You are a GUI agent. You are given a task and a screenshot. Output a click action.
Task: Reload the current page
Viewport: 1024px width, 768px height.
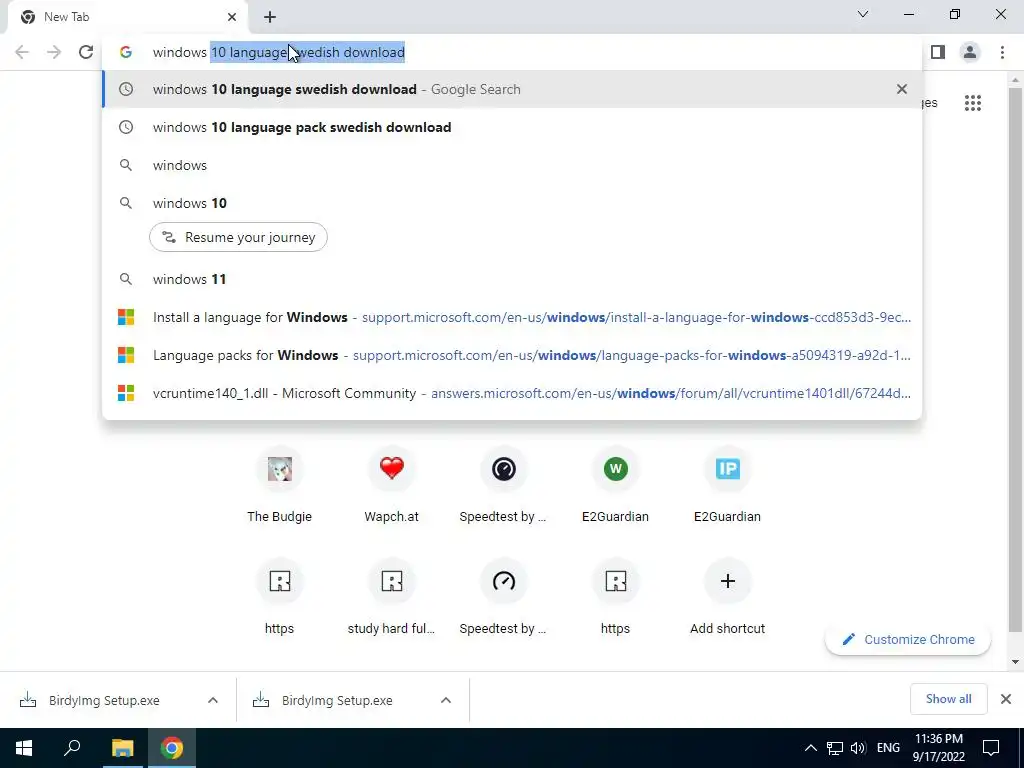(86, 52)
